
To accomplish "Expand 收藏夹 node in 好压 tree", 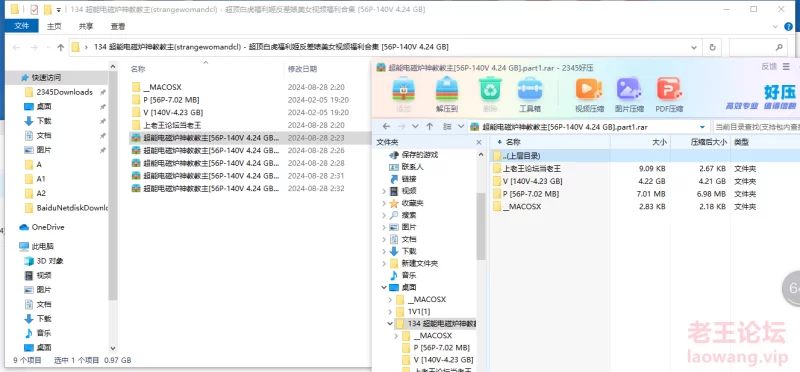I will coord(384,203).
